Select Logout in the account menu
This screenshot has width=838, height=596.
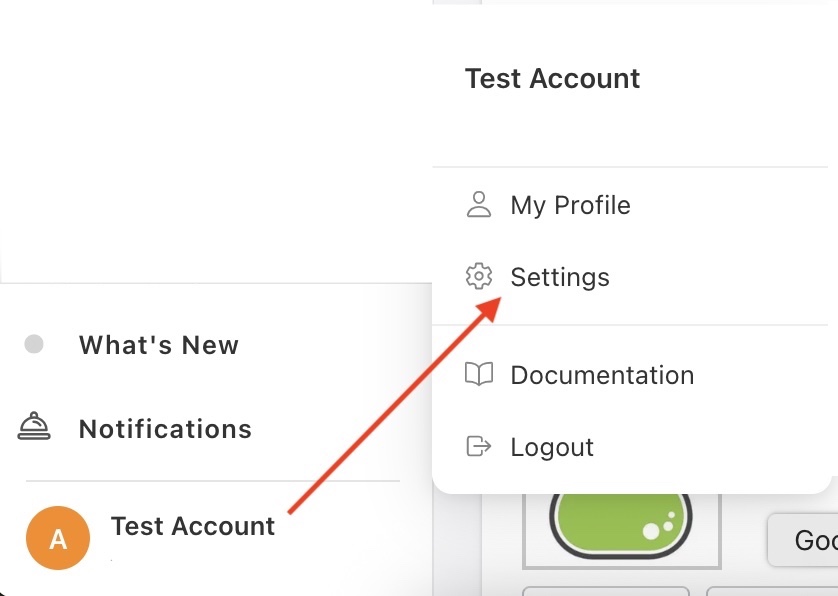pyautogui.click(x=552, y=446)
